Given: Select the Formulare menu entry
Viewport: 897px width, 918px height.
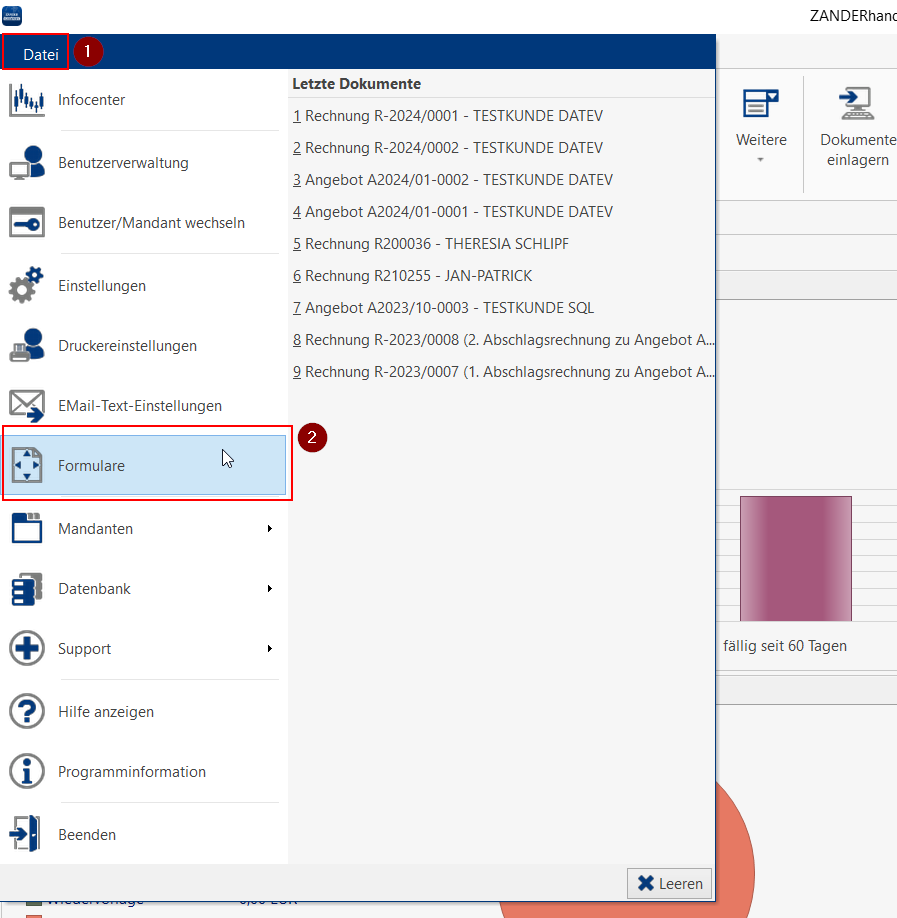Looking at the screenshot, I should tap(145, 466).
